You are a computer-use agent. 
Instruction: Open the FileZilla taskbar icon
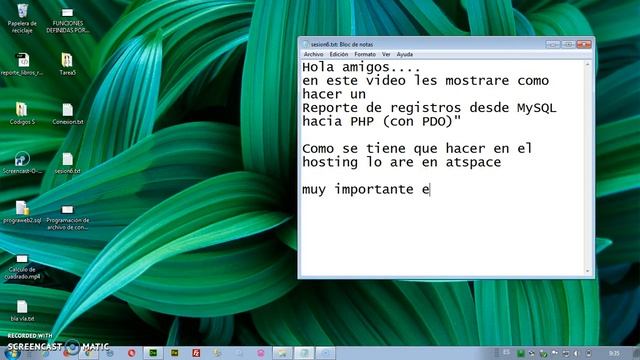[x=196, y=353]
